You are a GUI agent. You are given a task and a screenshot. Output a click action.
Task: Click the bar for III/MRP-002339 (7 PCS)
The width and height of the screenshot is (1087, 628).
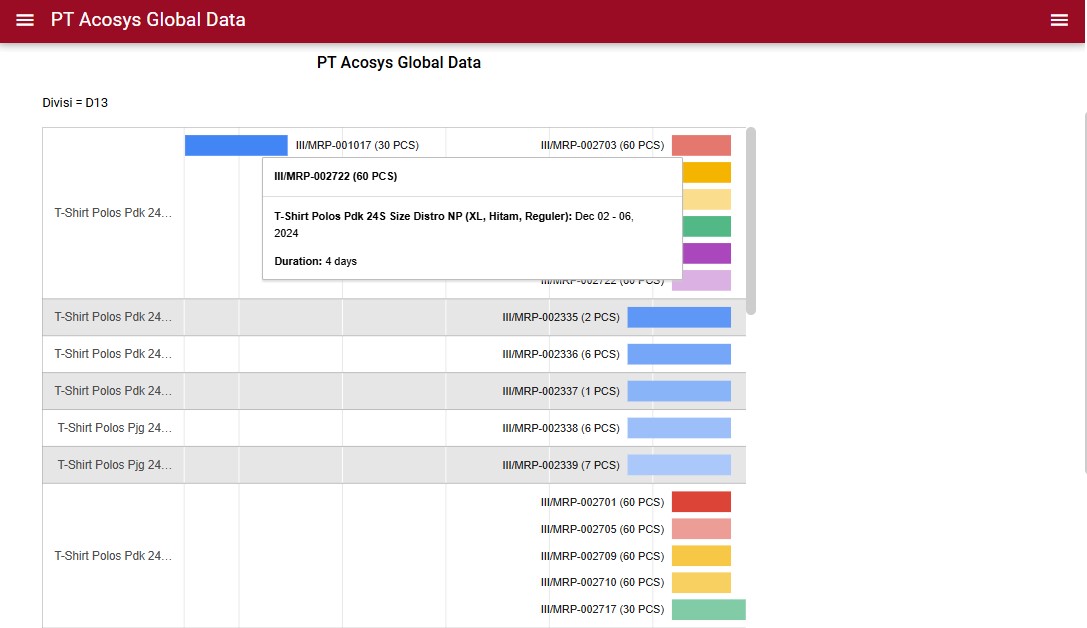coord(679,465)
